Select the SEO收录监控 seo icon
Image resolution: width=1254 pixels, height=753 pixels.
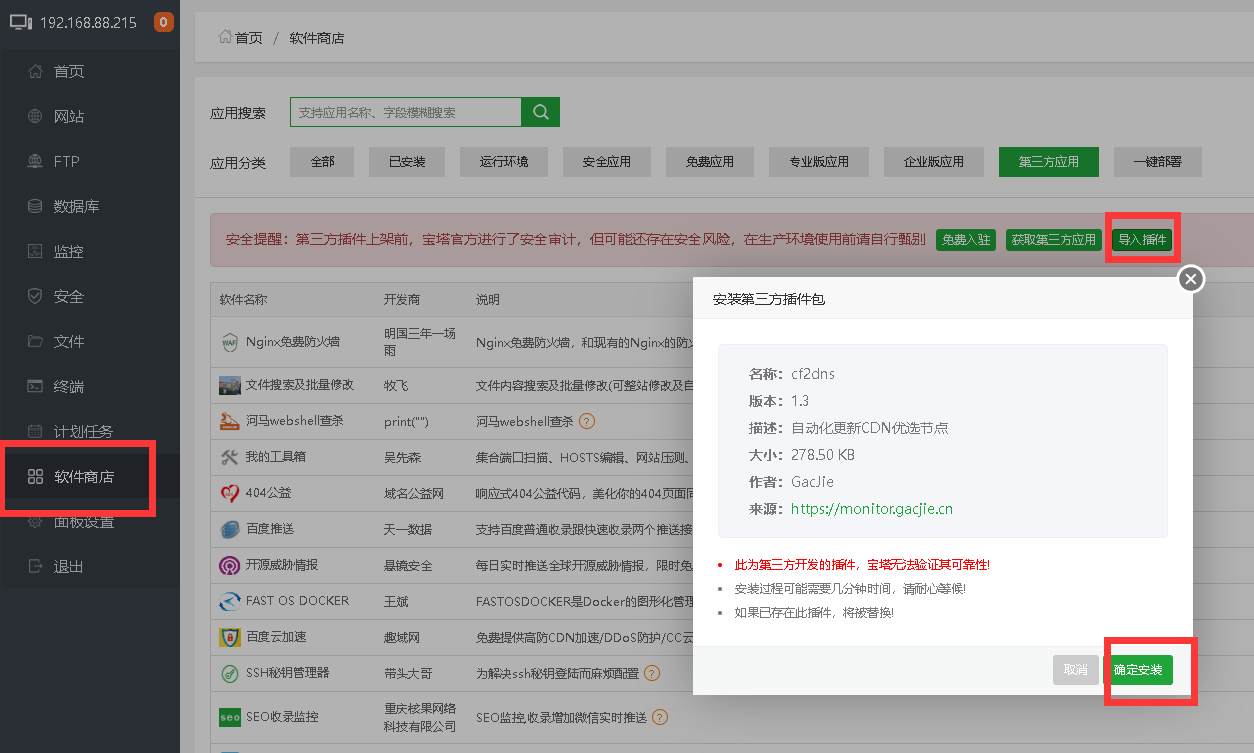[x=230, y=717]
